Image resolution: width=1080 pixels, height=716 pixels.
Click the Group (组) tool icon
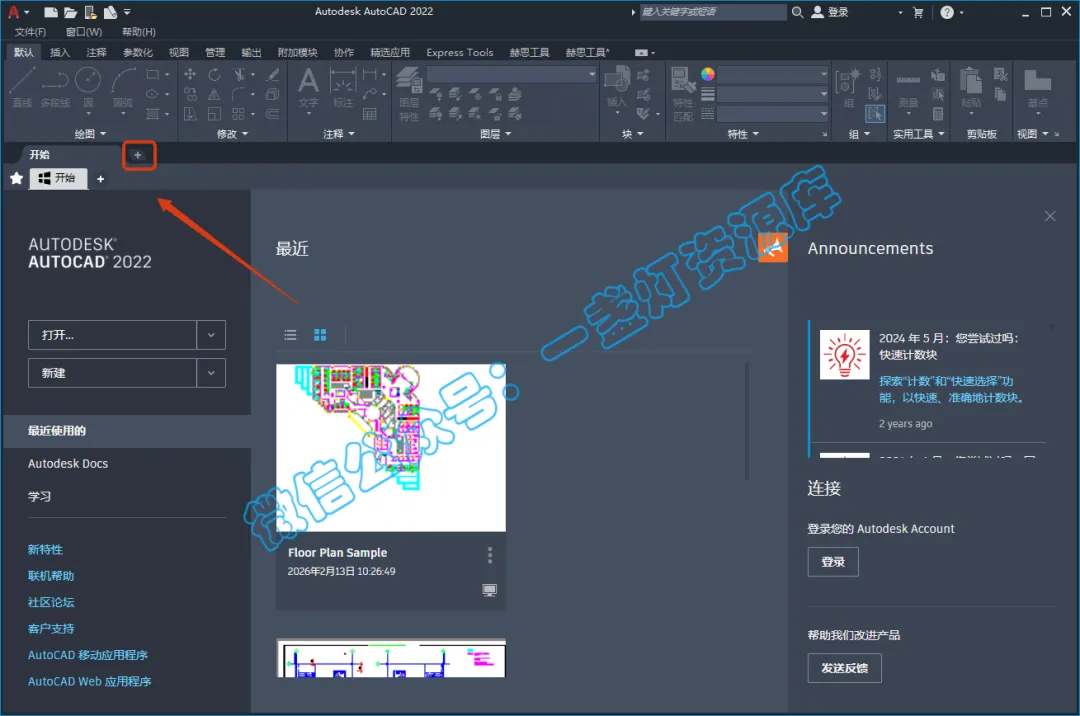click(x=848, y=87)
